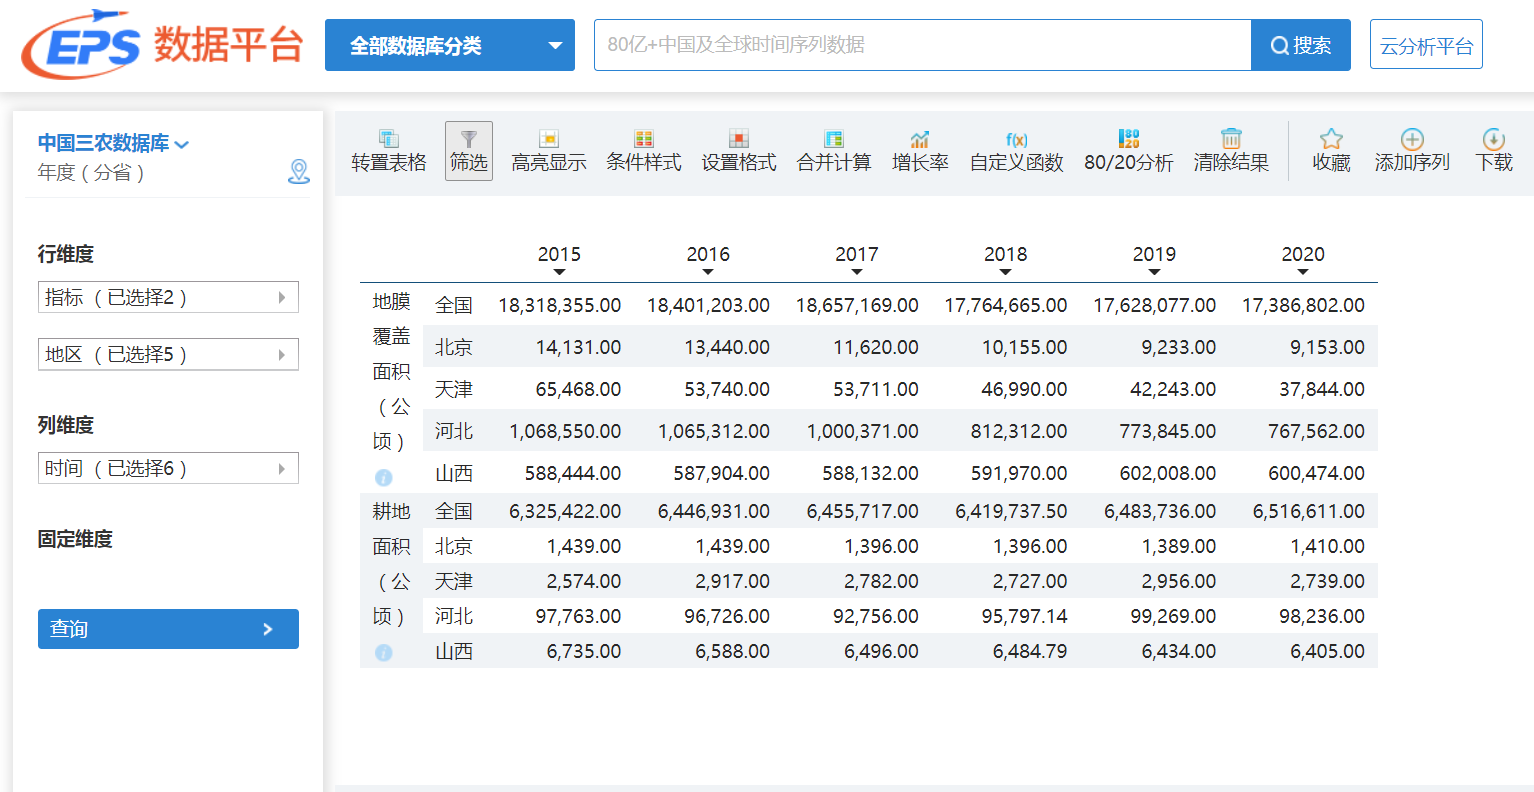This screenshot has width=1534, height=792.
Task: Expand the 地区 (已选择5) selector
Action: 168,354
